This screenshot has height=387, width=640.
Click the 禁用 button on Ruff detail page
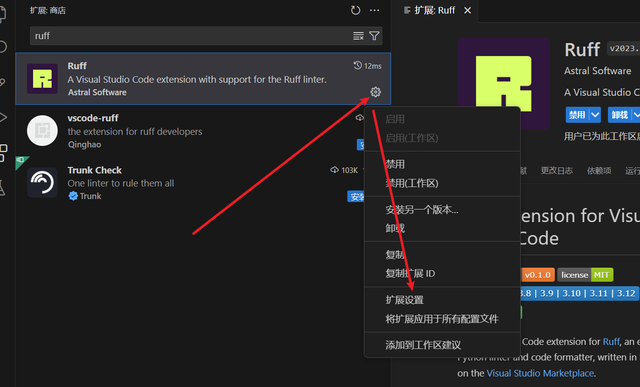(x=577, y=115)
